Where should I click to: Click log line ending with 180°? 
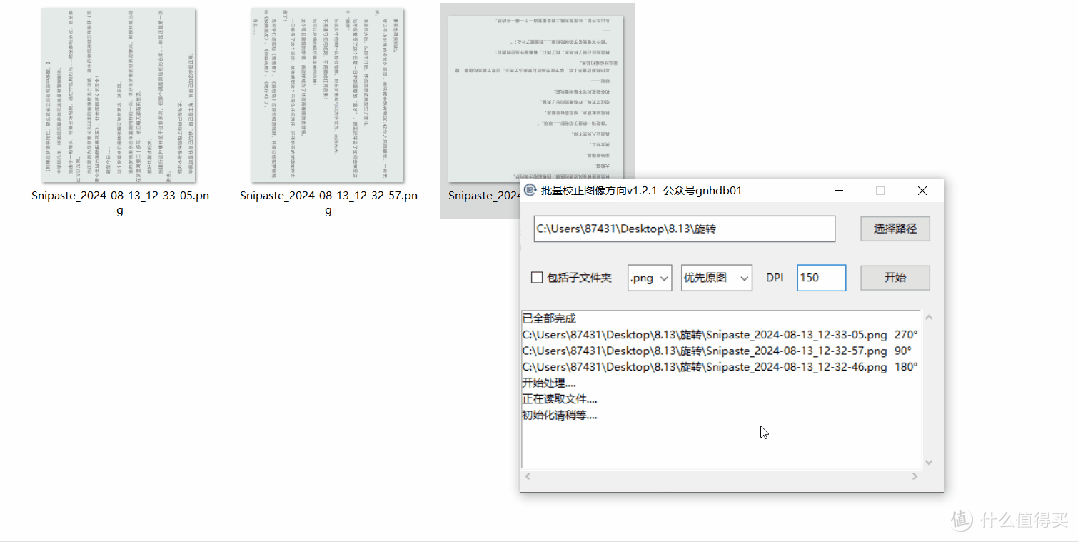pos(720,367)
